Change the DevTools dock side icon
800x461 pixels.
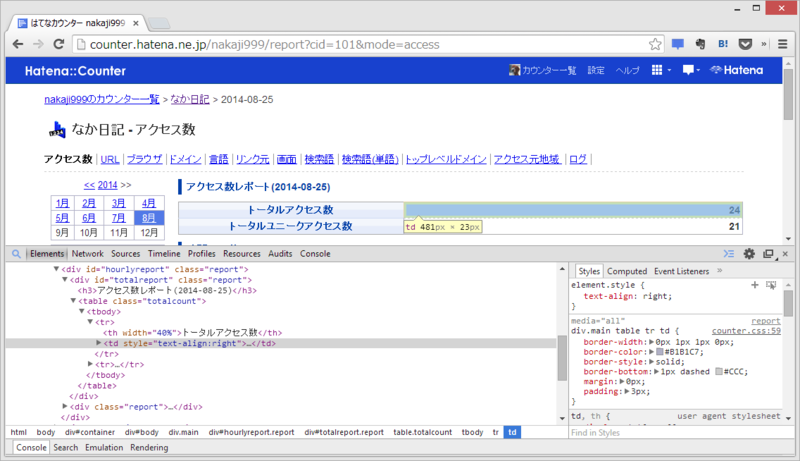[768, 253]
